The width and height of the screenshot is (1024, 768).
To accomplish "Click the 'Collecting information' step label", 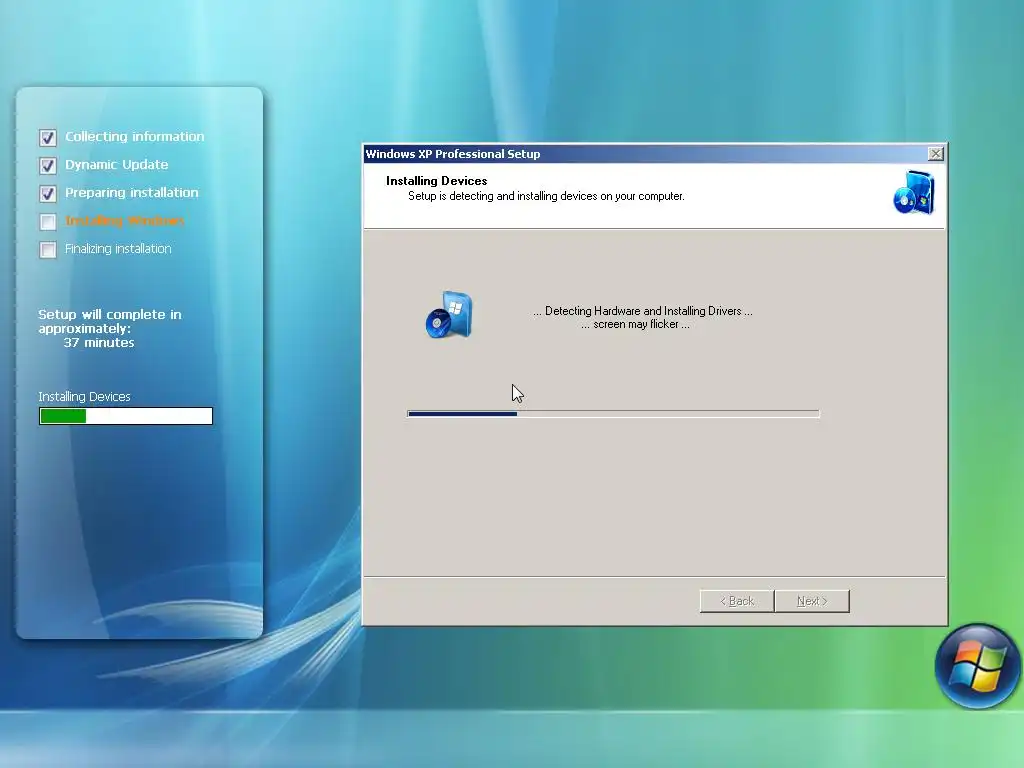I will pos(135,136).
